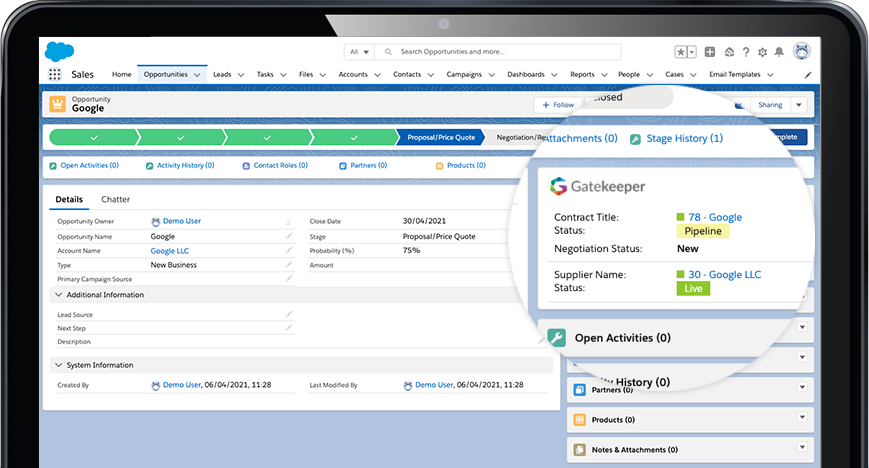The image size is (869, 468).
Task: Edit Account Name using pencil icon
Action: tap(289, 251)
